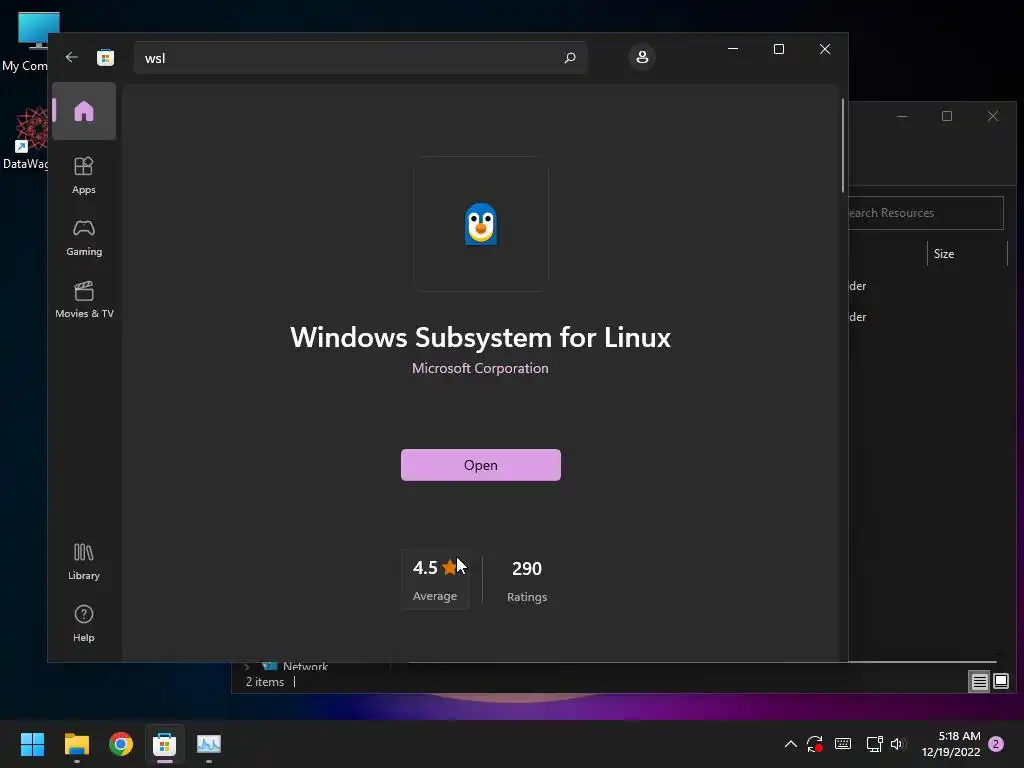This screenshot has width=1024, height=768.
Task: Click the Microsoft Store logo icon
Action: 105,57
